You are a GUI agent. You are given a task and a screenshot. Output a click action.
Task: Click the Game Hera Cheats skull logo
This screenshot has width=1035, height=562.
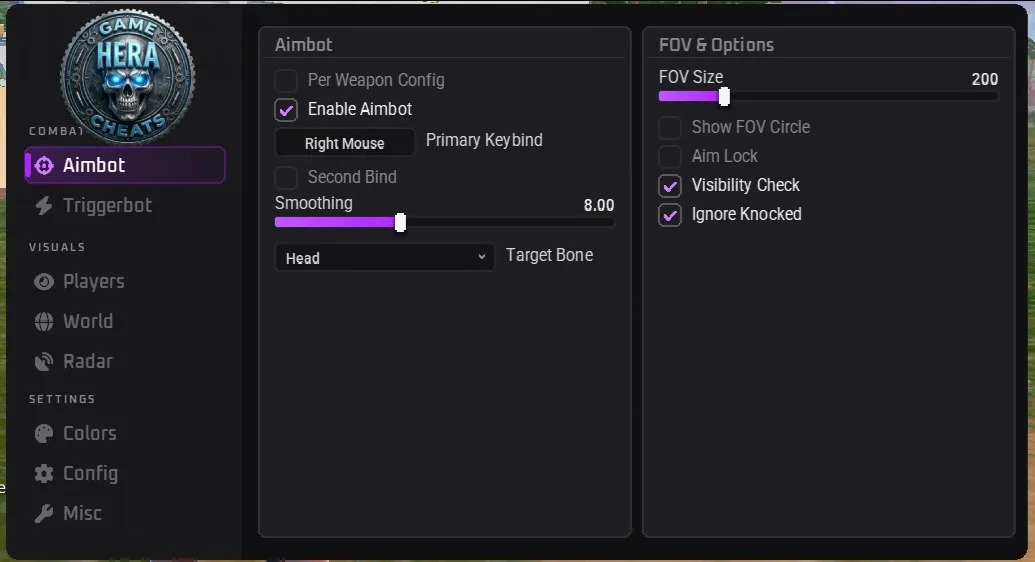click(127, 77)
